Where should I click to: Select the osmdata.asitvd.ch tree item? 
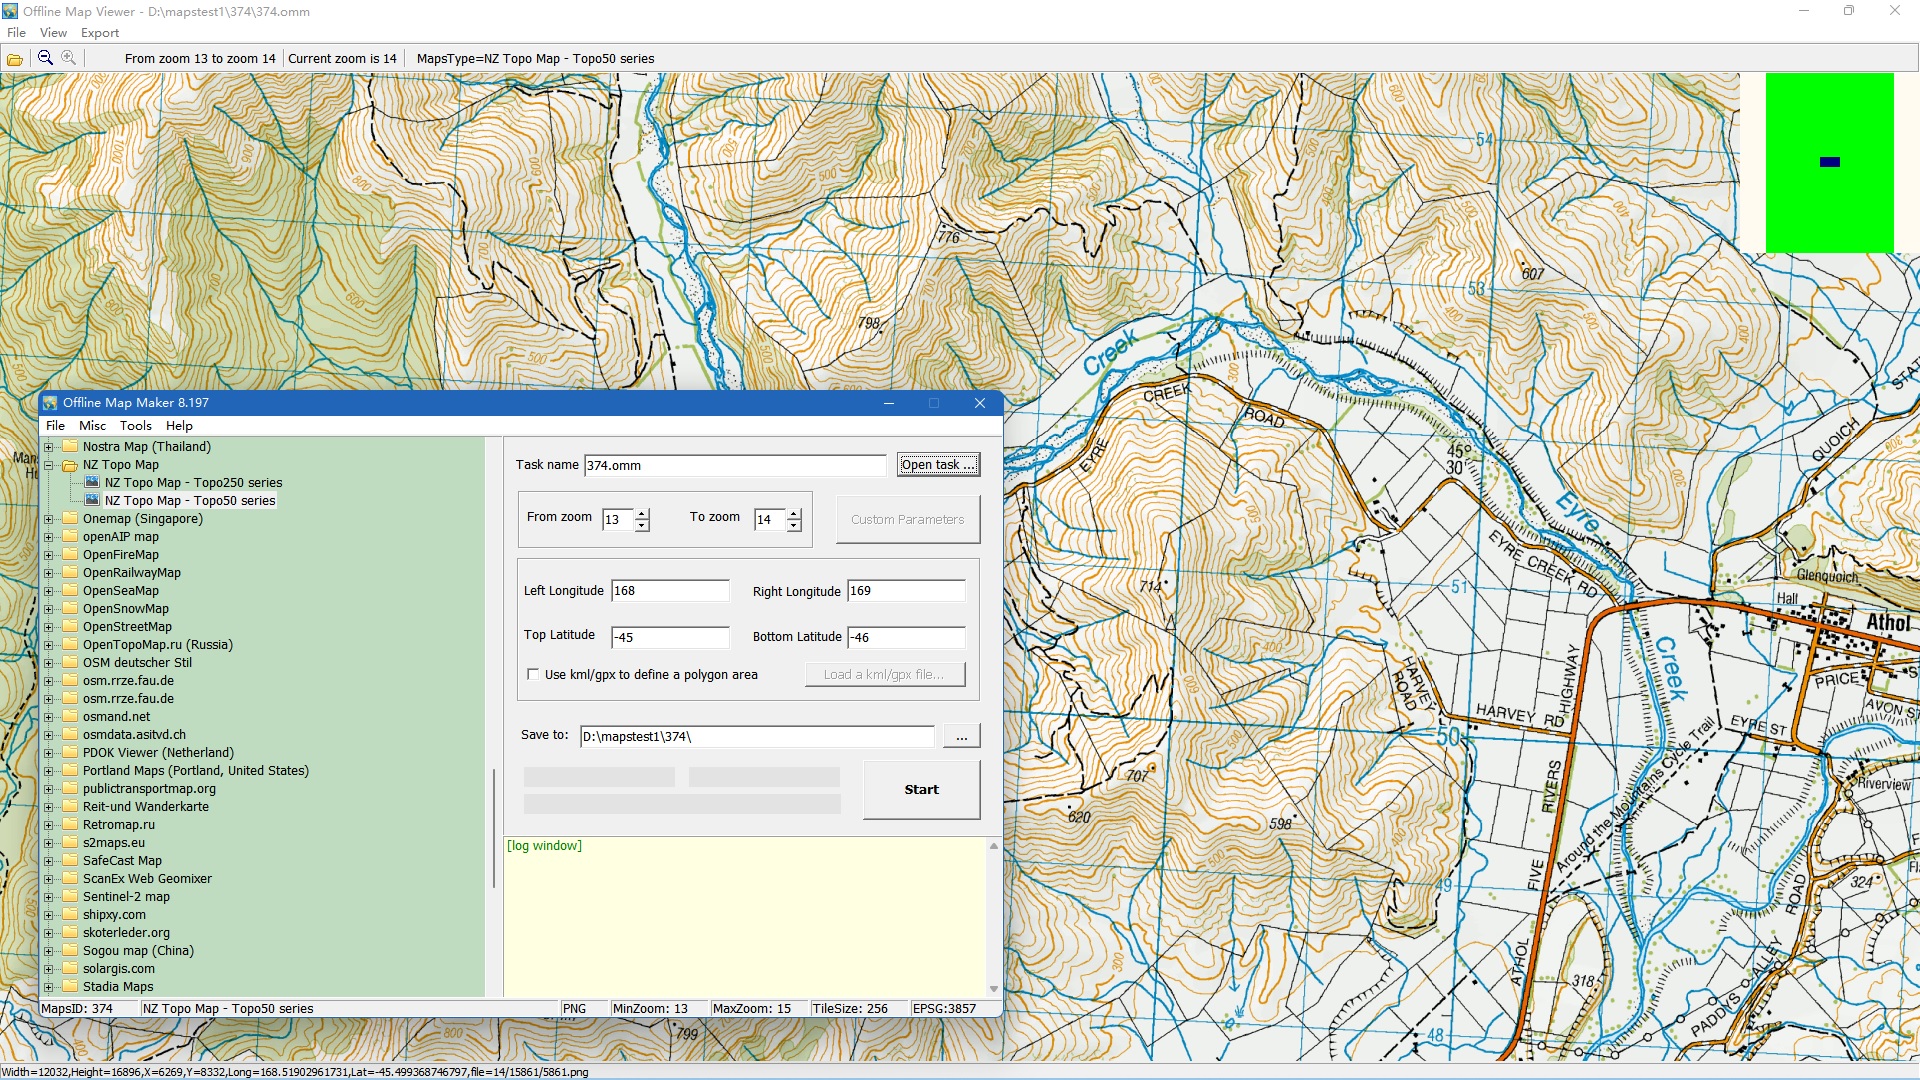coord(134,734)
